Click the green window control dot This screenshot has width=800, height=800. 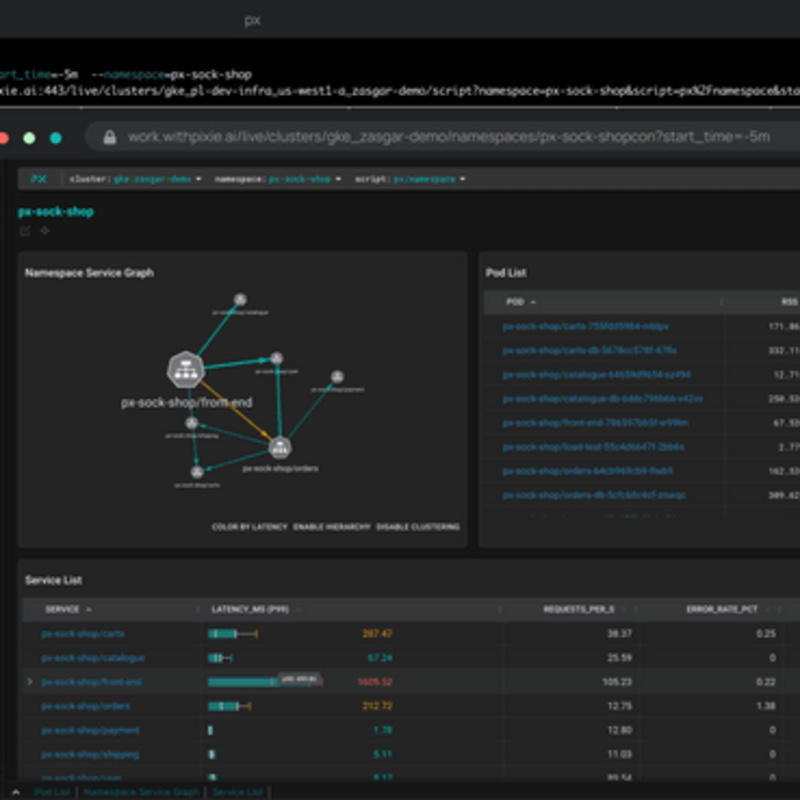(29, 138)
